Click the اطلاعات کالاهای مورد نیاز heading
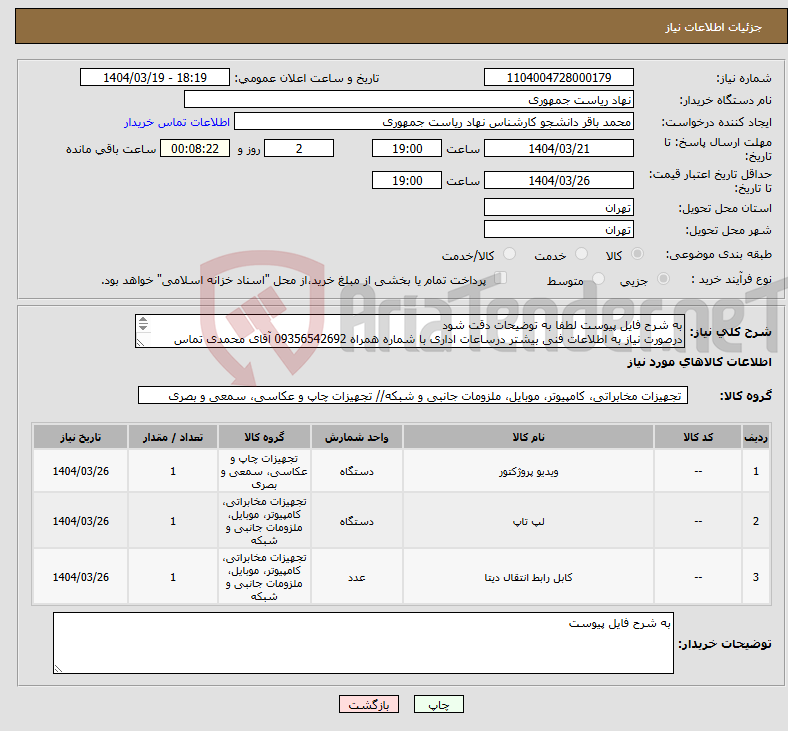Image resolution: width=788 pixels, height=731 pixels. pos(699,362)
